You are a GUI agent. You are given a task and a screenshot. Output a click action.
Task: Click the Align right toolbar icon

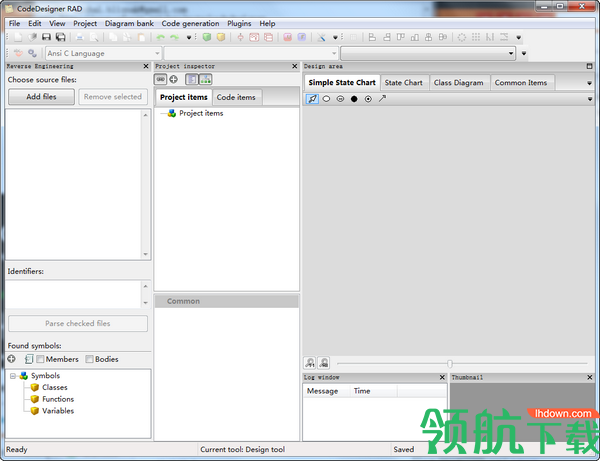tap(387, 37)
